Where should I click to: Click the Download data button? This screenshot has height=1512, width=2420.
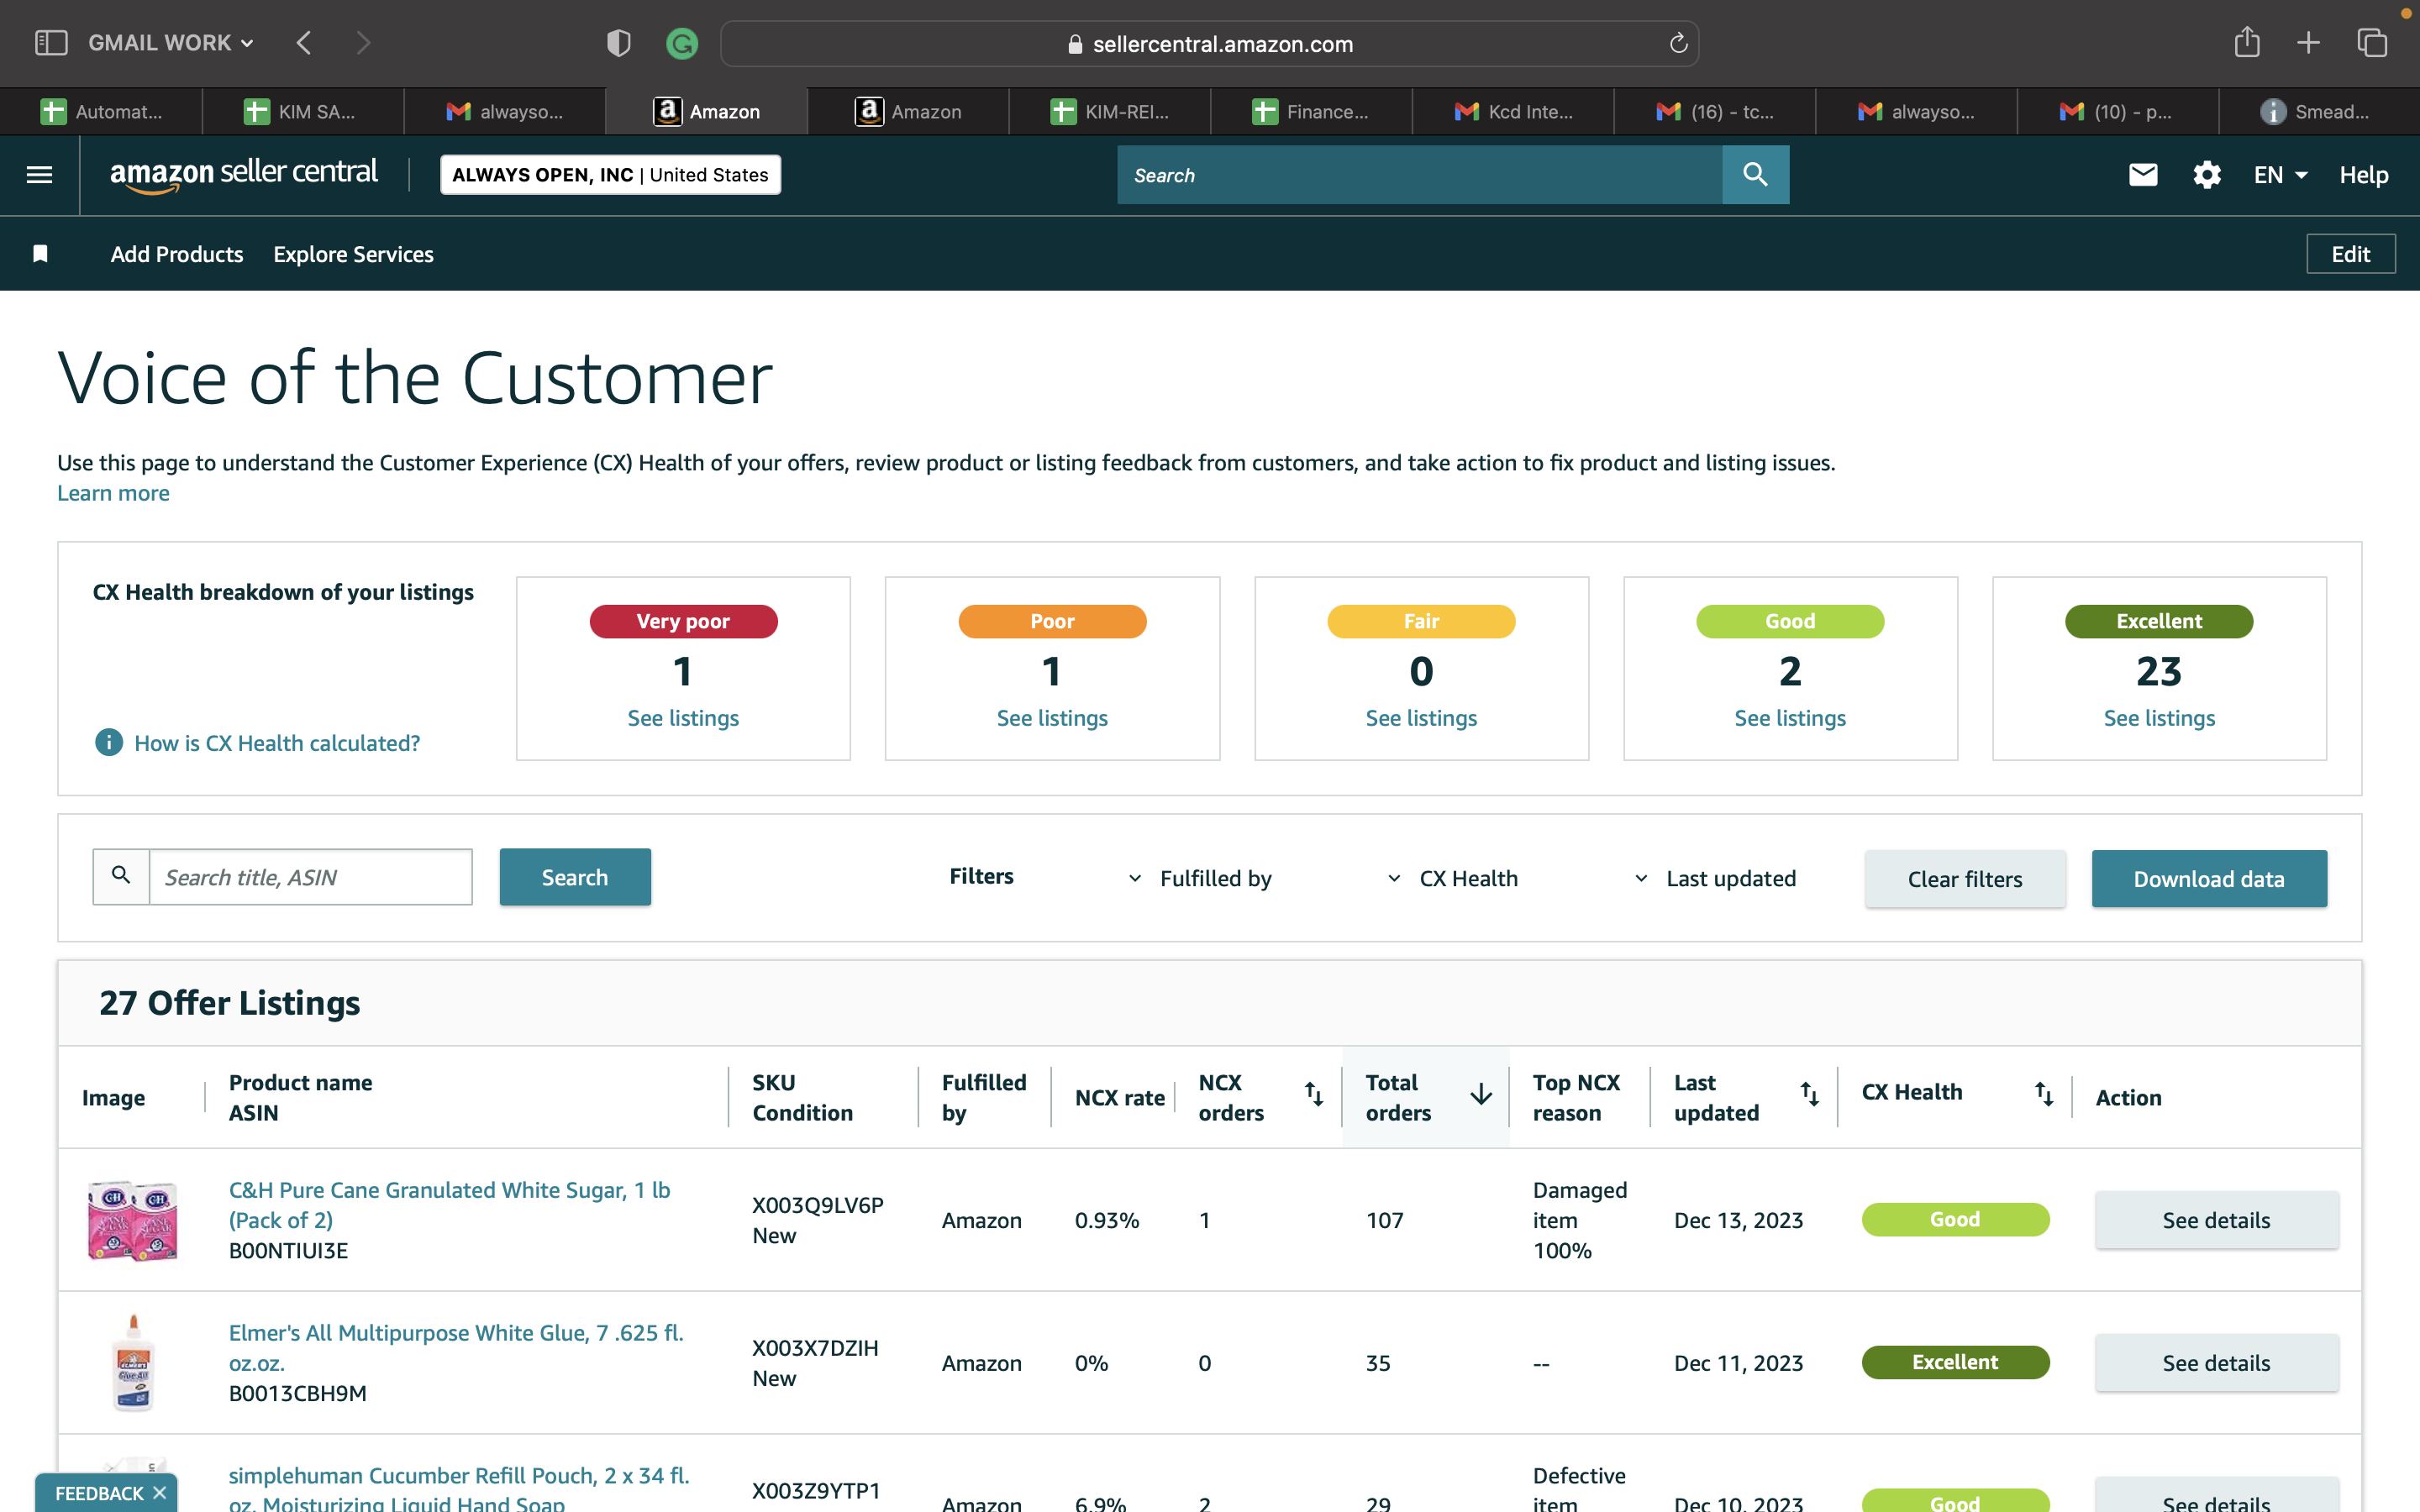(2209, 879)
